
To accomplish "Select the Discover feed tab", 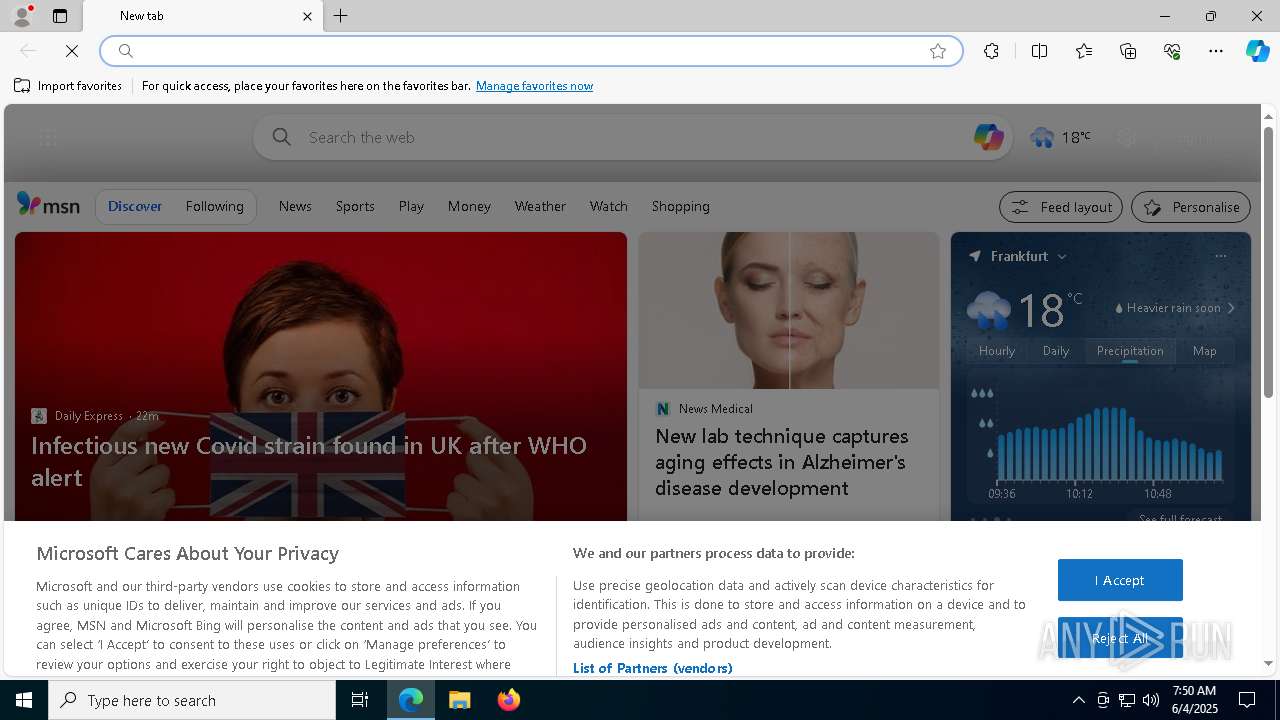I will (x=135, y=206).
